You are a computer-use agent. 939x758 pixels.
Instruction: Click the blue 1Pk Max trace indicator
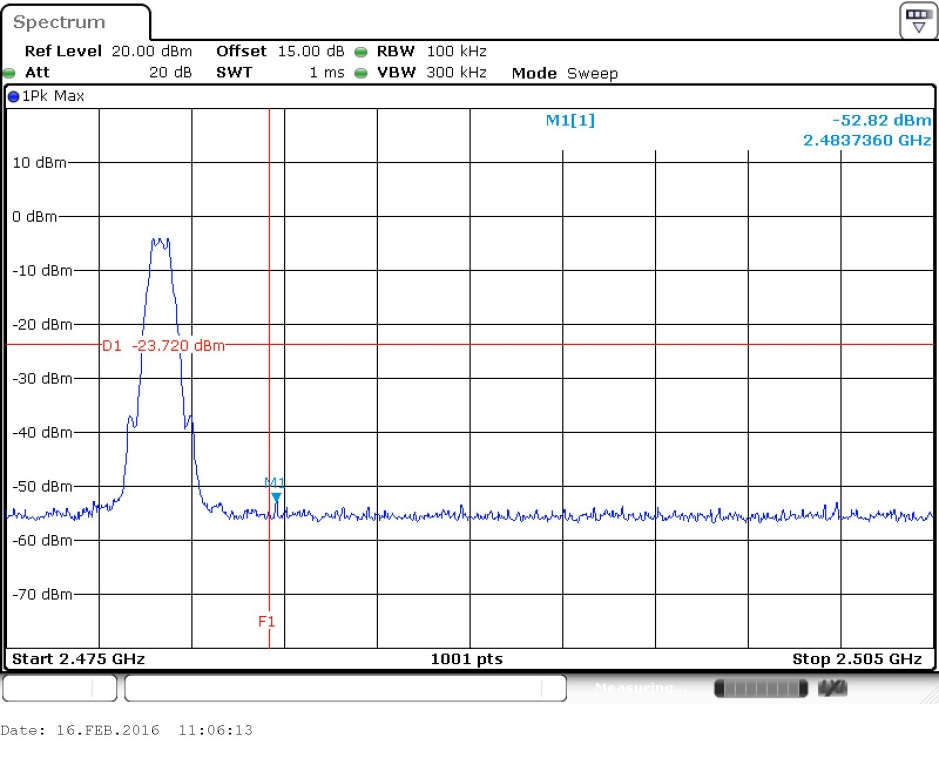(x=13, y=96)
